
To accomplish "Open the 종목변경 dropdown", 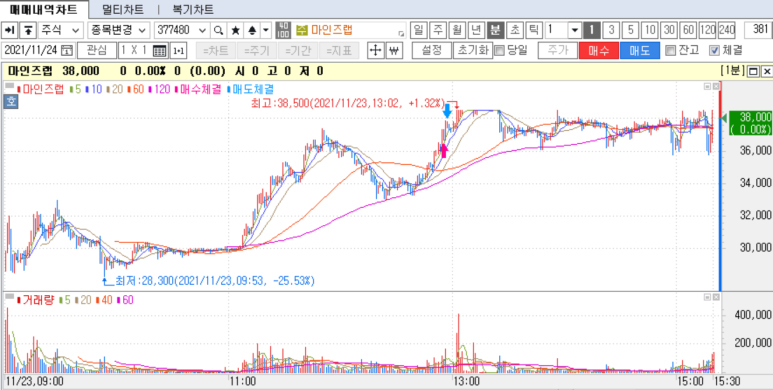I will pos(118,30).
